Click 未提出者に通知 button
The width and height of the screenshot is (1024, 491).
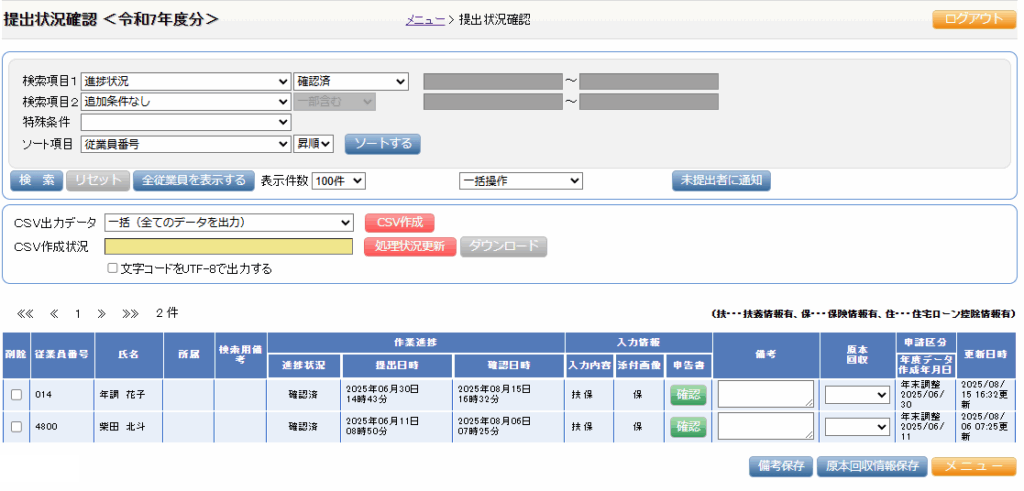tap(721, 181)
